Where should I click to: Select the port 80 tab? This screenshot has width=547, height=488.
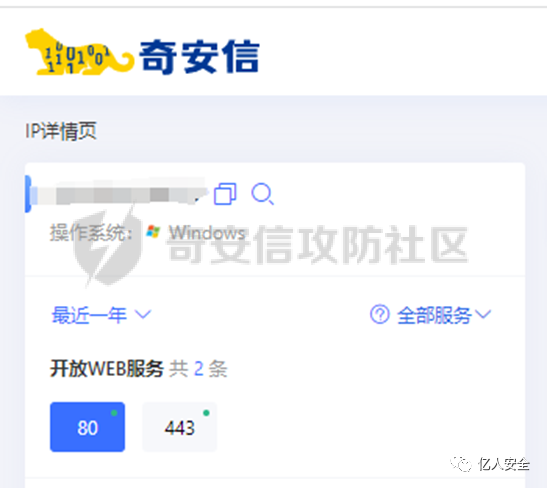coord(88,427)
